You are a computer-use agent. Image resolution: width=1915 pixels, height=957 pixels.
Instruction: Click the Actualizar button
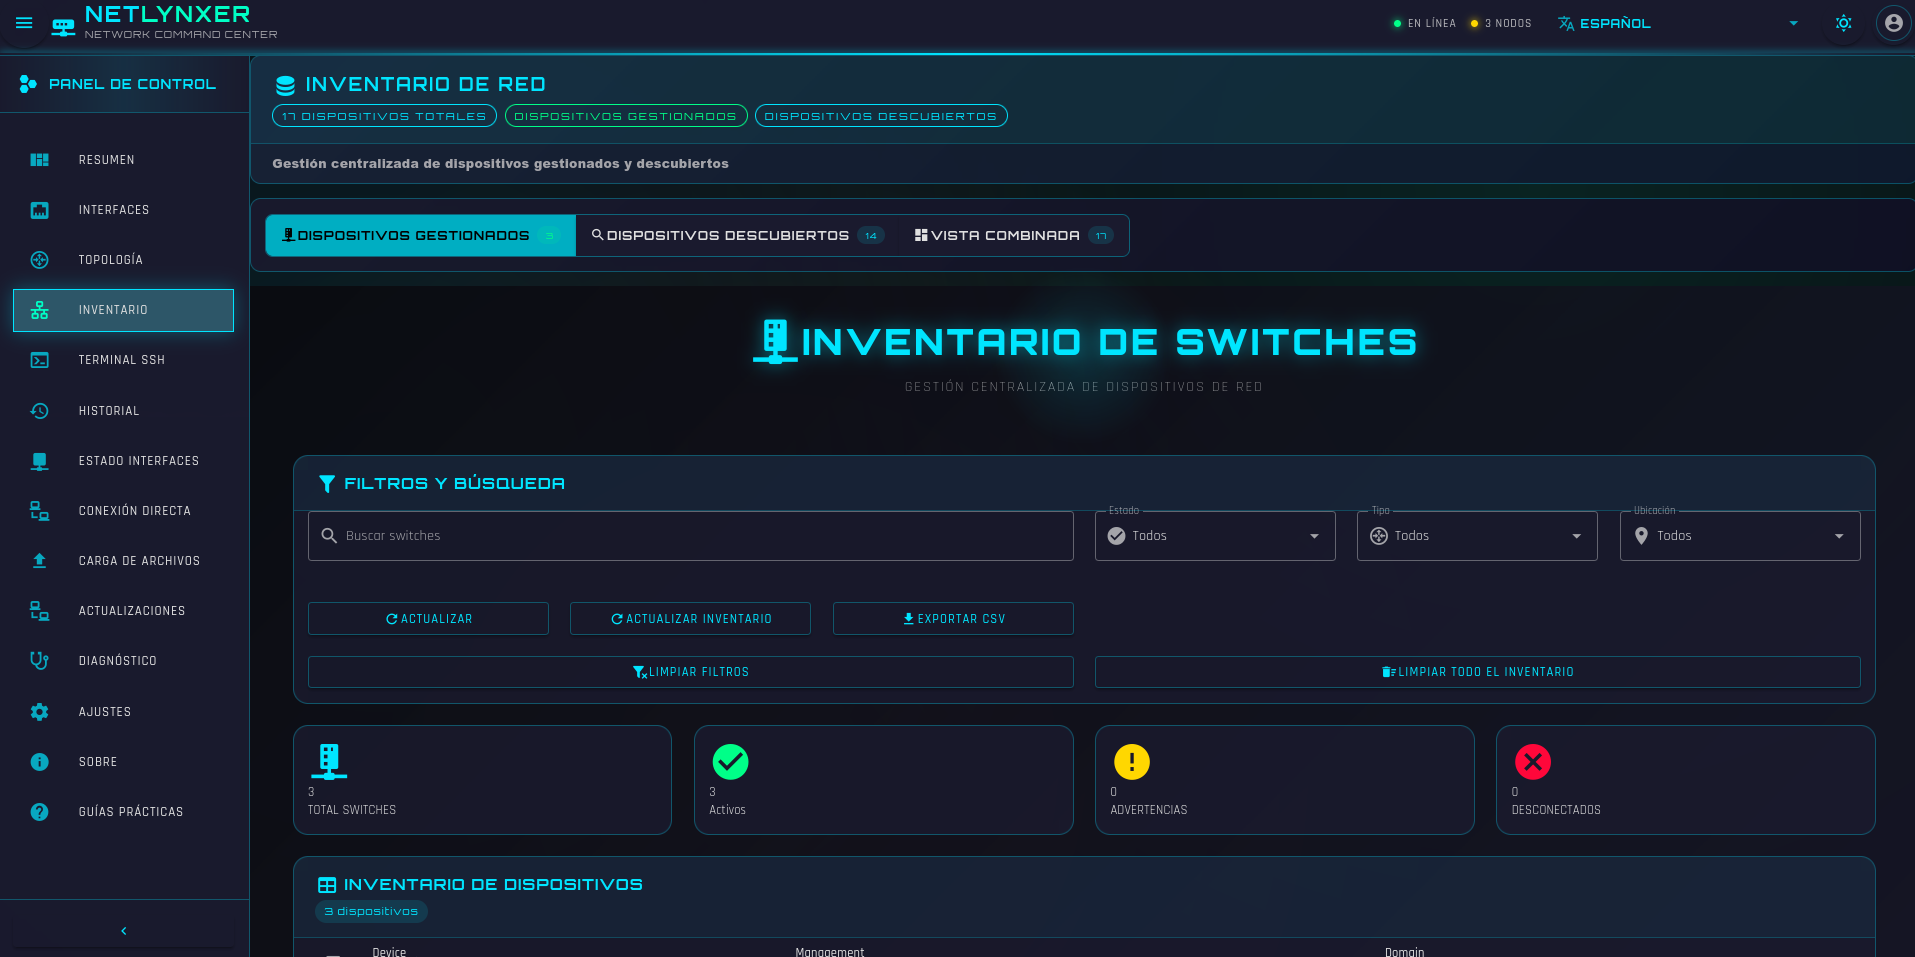(428, 619)
